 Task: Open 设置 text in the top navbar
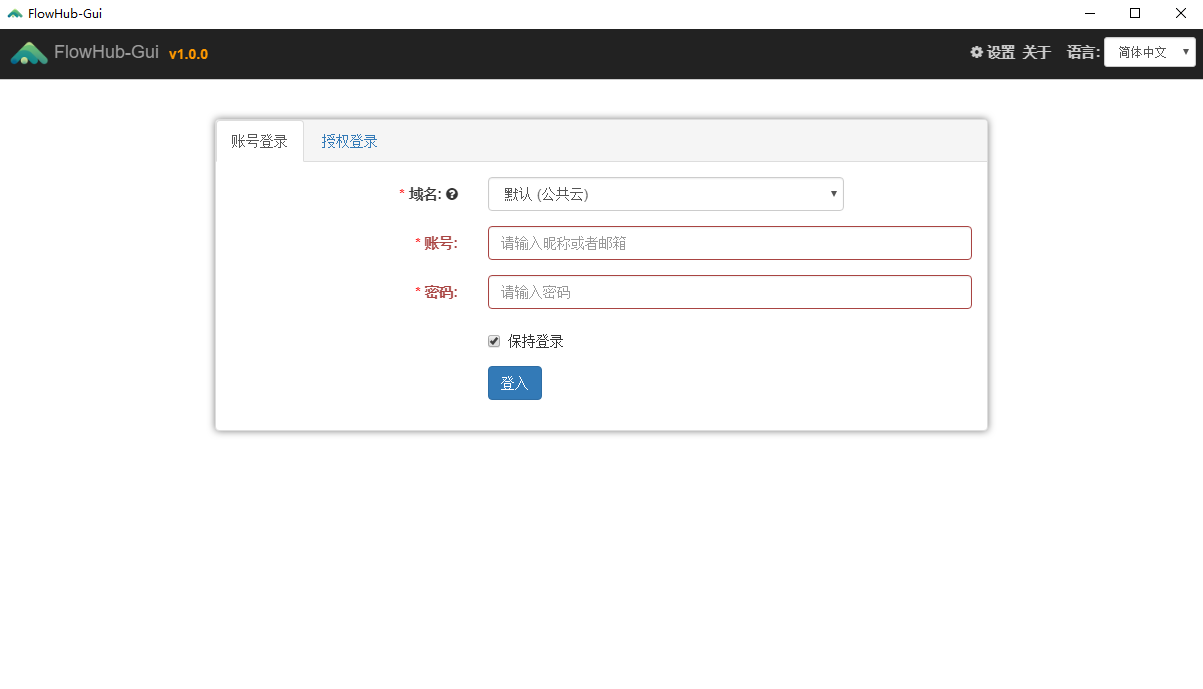(x=1000, y=52)
